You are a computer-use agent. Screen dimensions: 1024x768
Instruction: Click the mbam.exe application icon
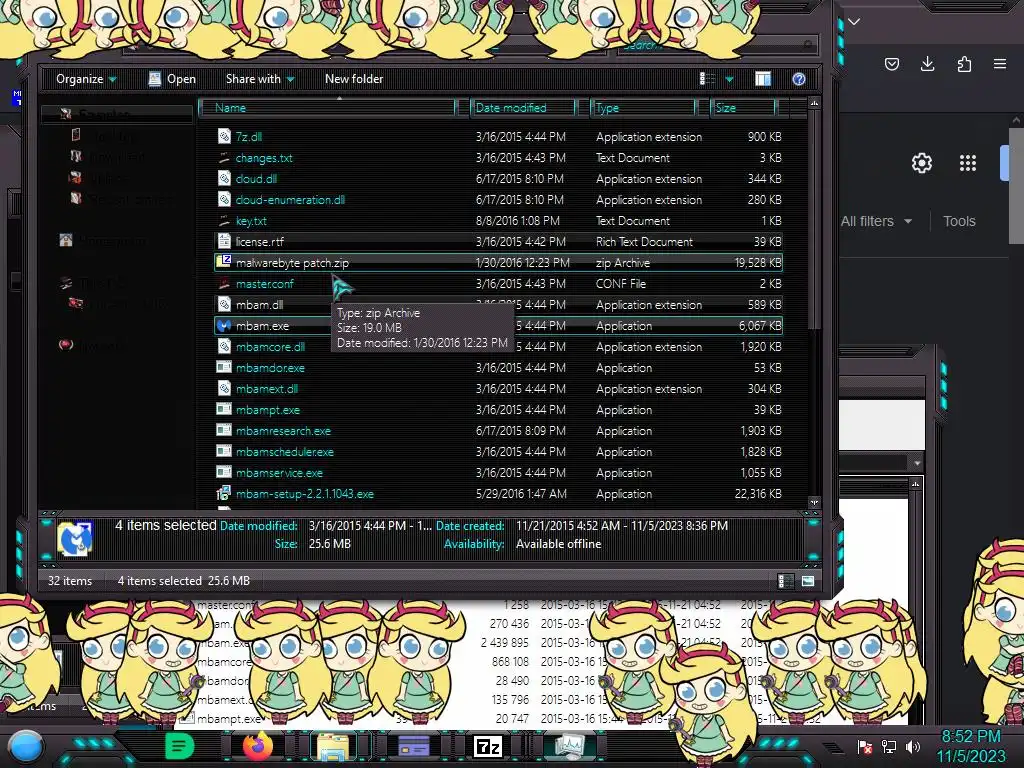(x=224, y=325)
